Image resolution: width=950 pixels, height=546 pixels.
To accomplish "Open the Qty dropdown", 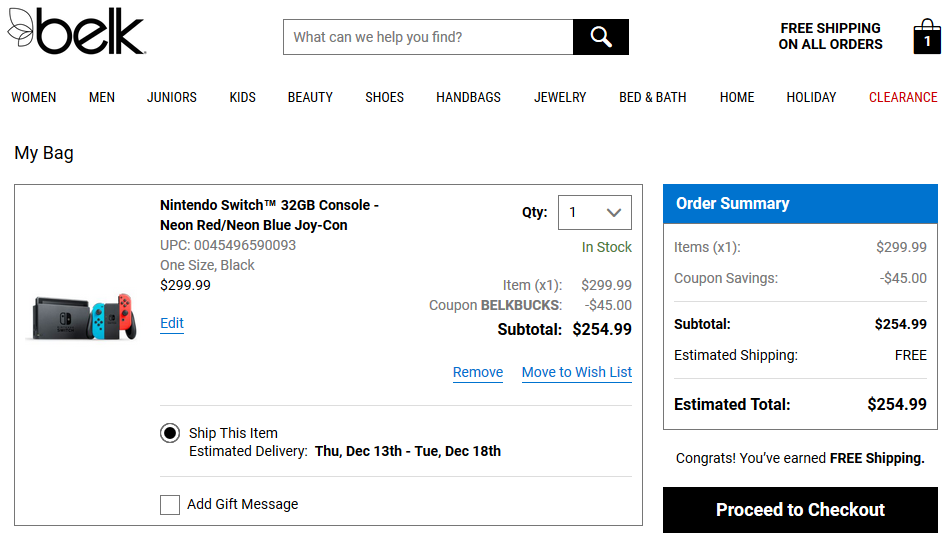I will 594,212.
